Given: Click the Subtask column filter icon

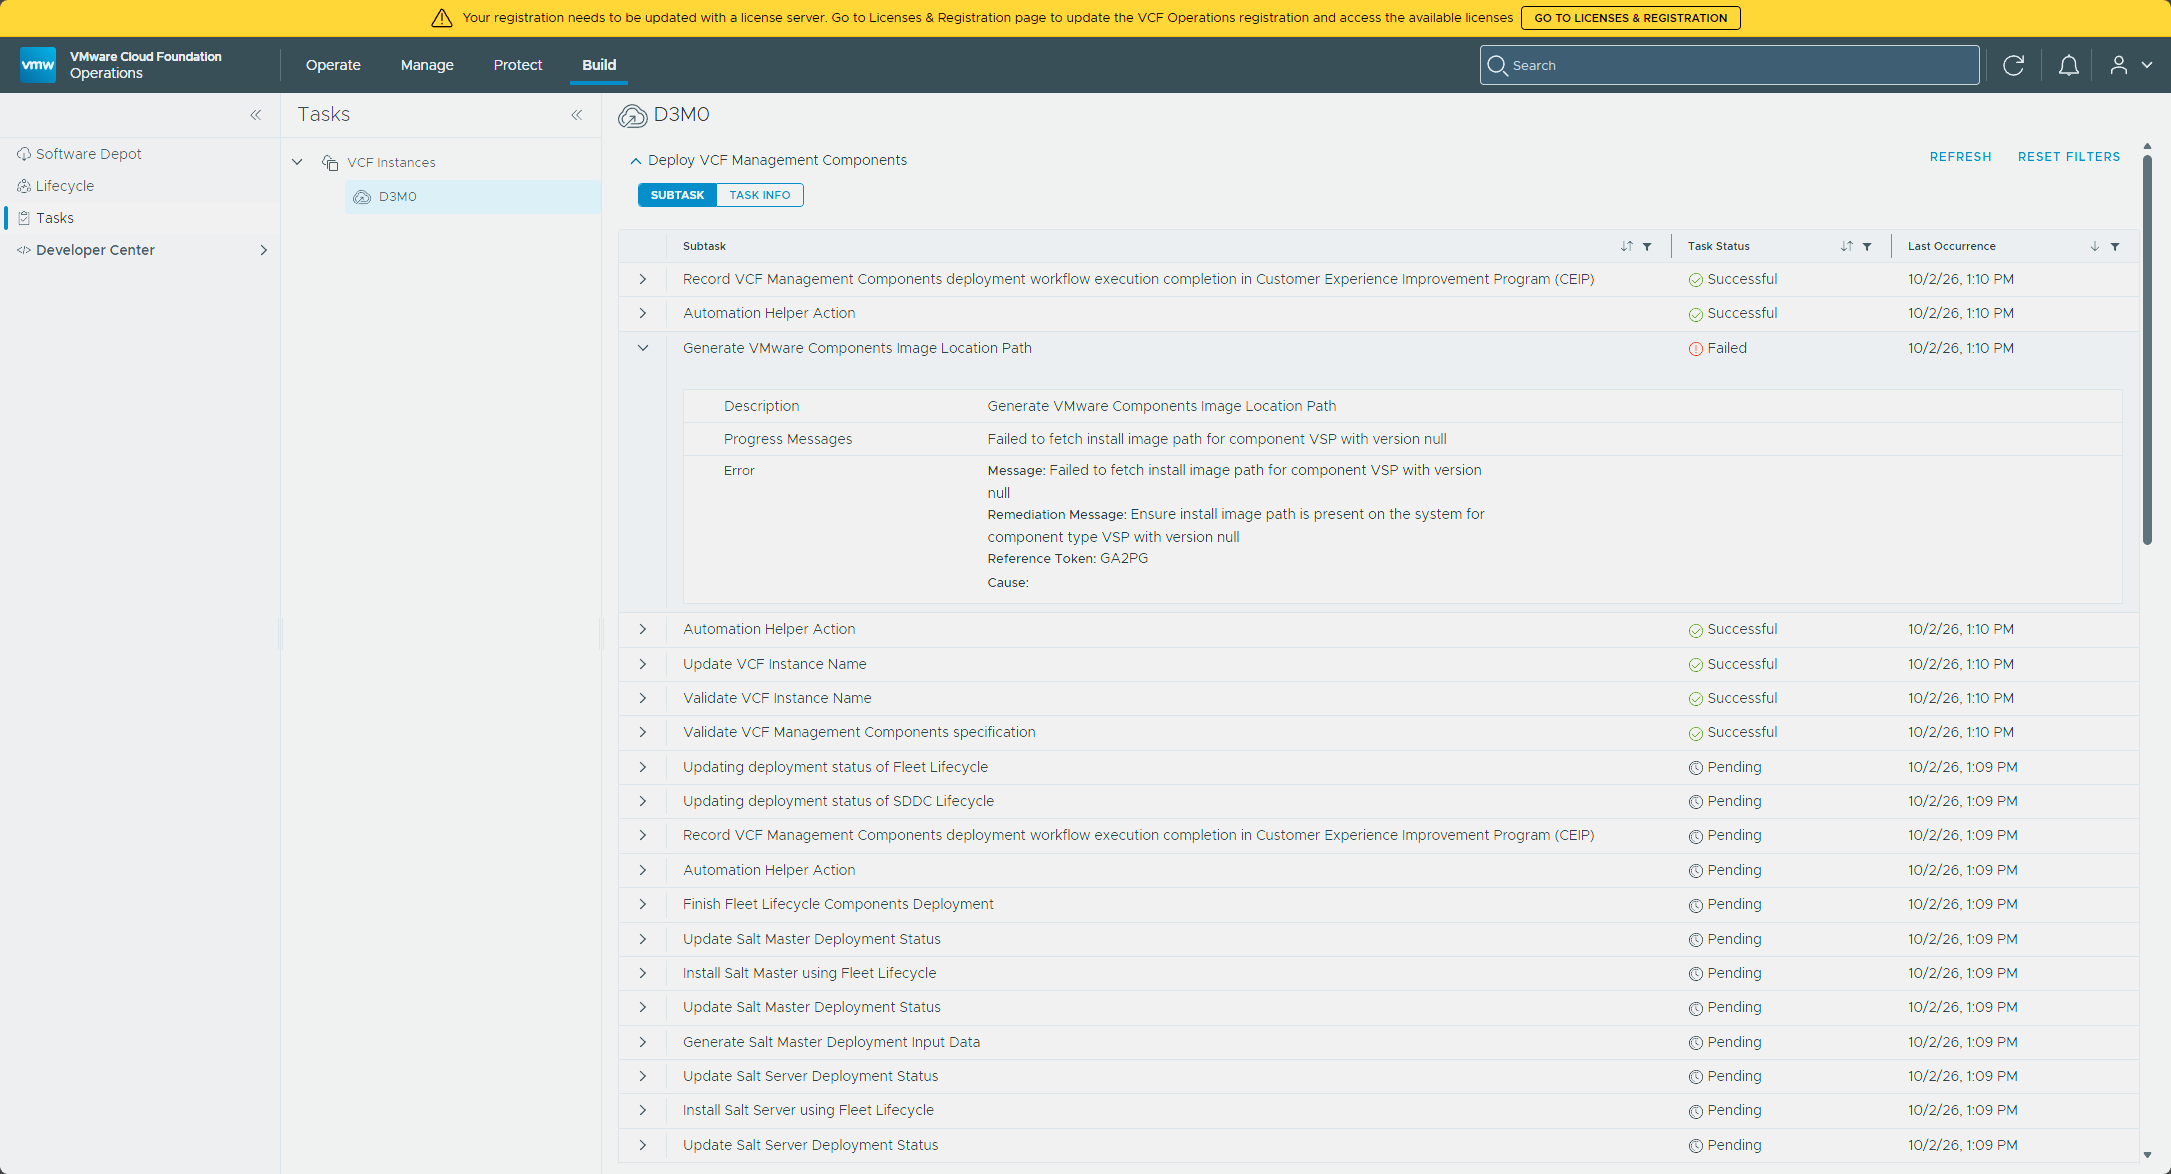Looking at the screenshot, I should click(1647, 246).
